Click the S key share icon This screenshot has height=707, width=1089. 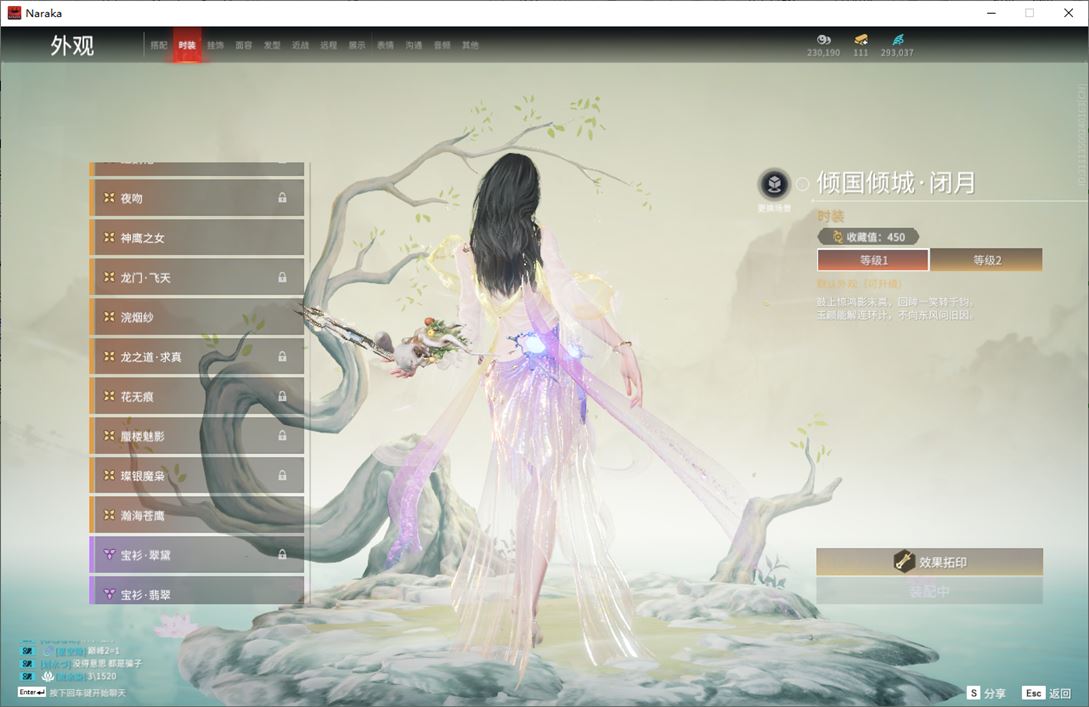click(974, 693)
